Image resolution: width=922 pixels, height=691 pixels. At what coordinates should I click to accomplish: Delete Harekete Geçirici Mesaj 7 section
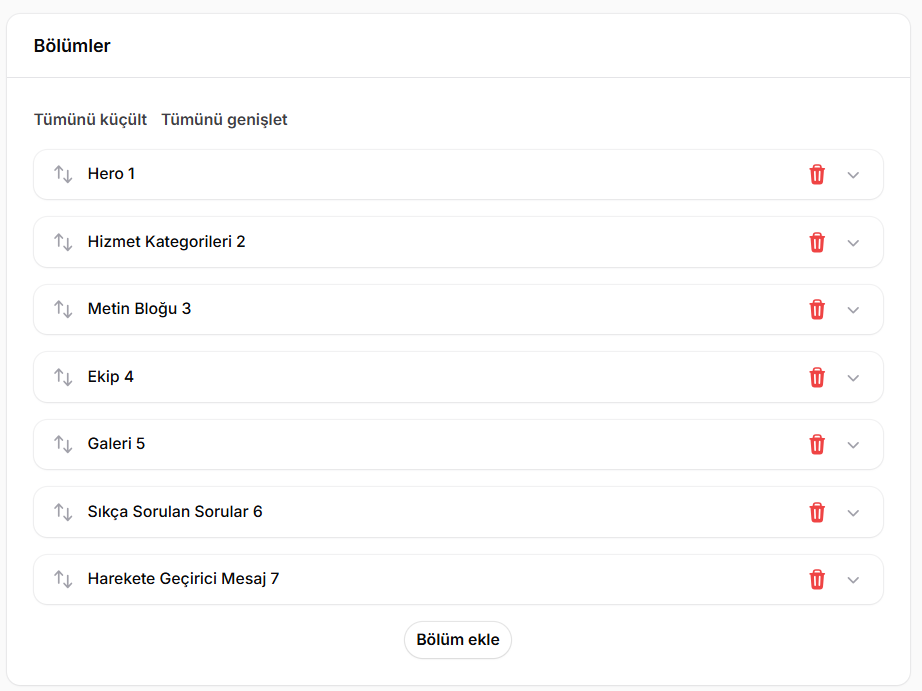(817, 579)
